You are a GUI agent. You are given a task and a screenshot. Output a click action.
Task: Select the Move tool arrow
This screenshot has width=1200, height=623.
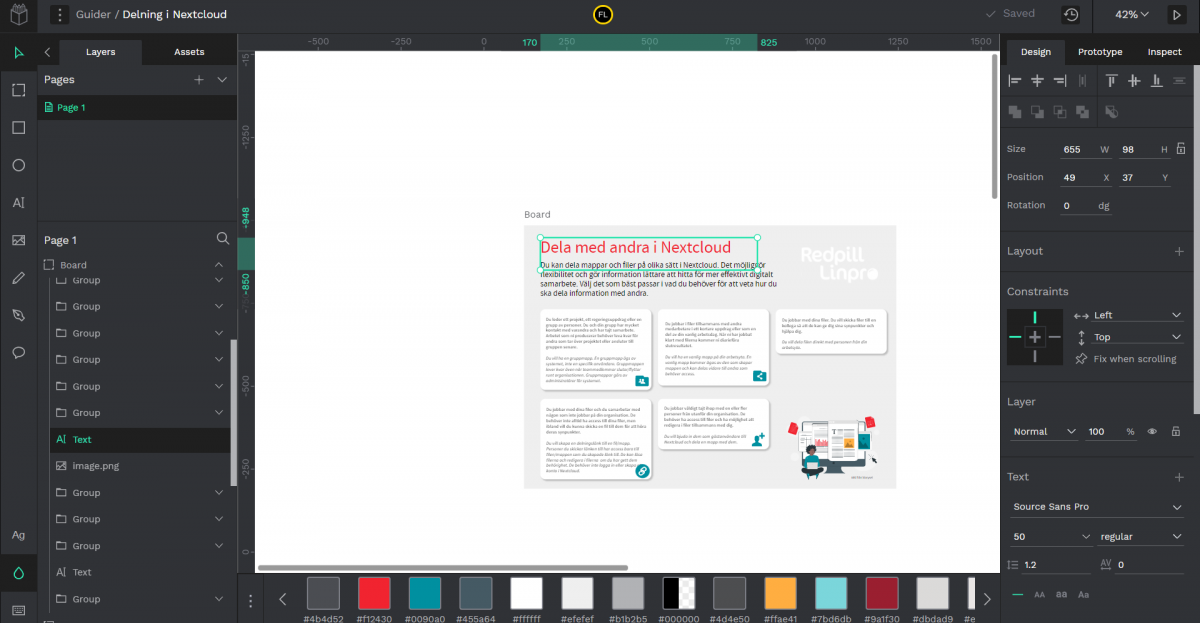point(18,53)
